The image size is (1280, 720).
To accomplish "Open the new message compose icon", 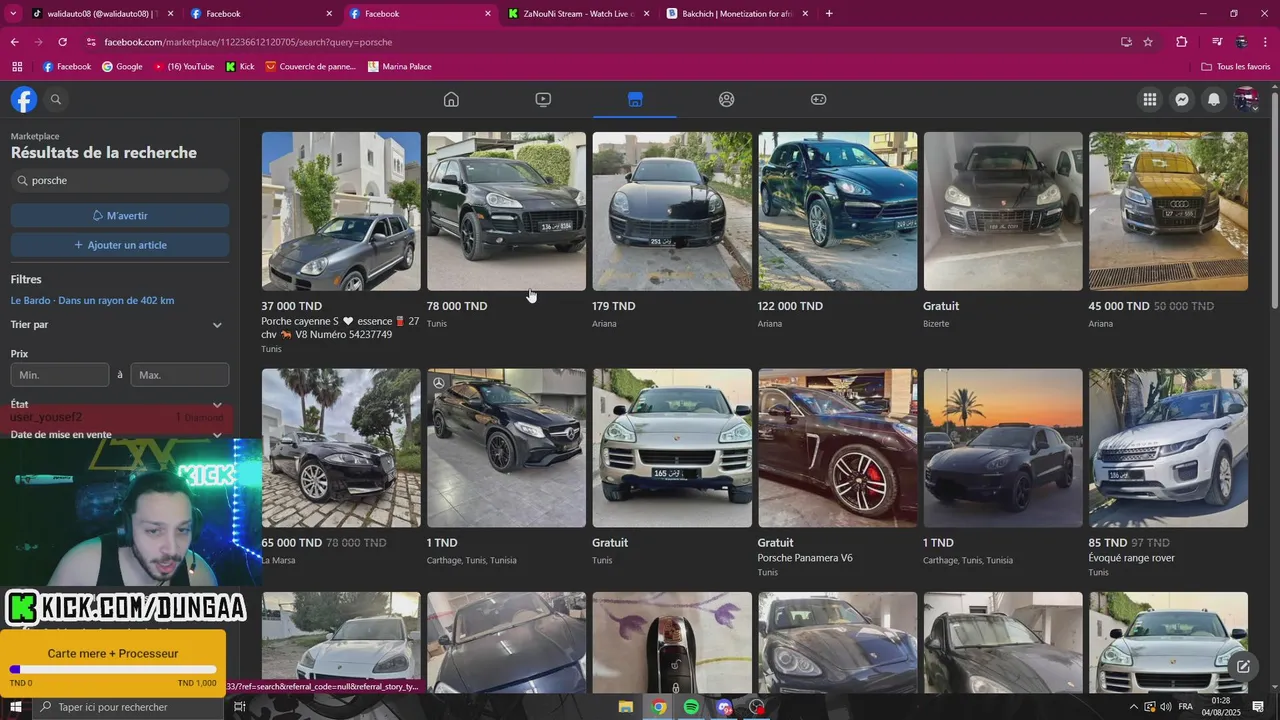I will [x=1243, y=666].
